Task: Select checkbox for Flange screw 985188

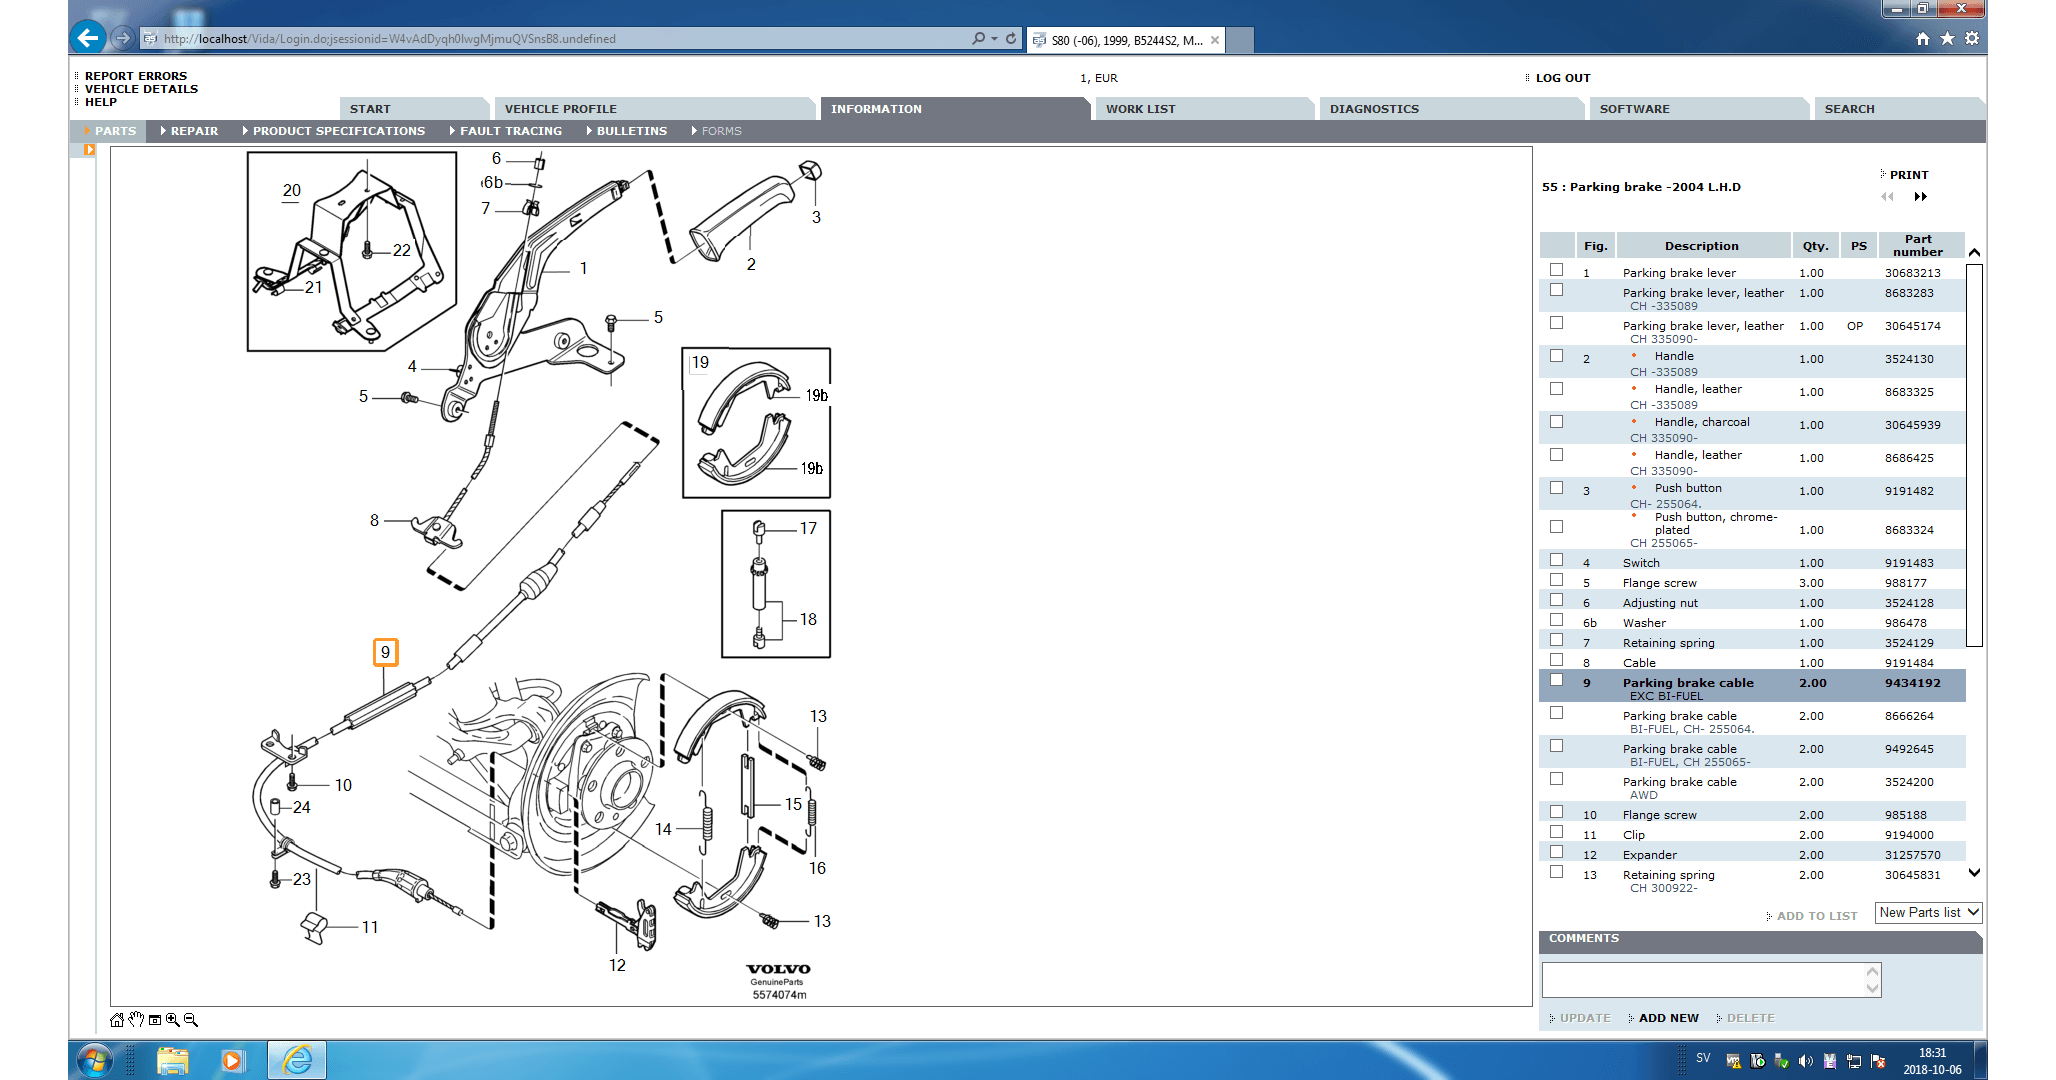Action: point(1556,812)
